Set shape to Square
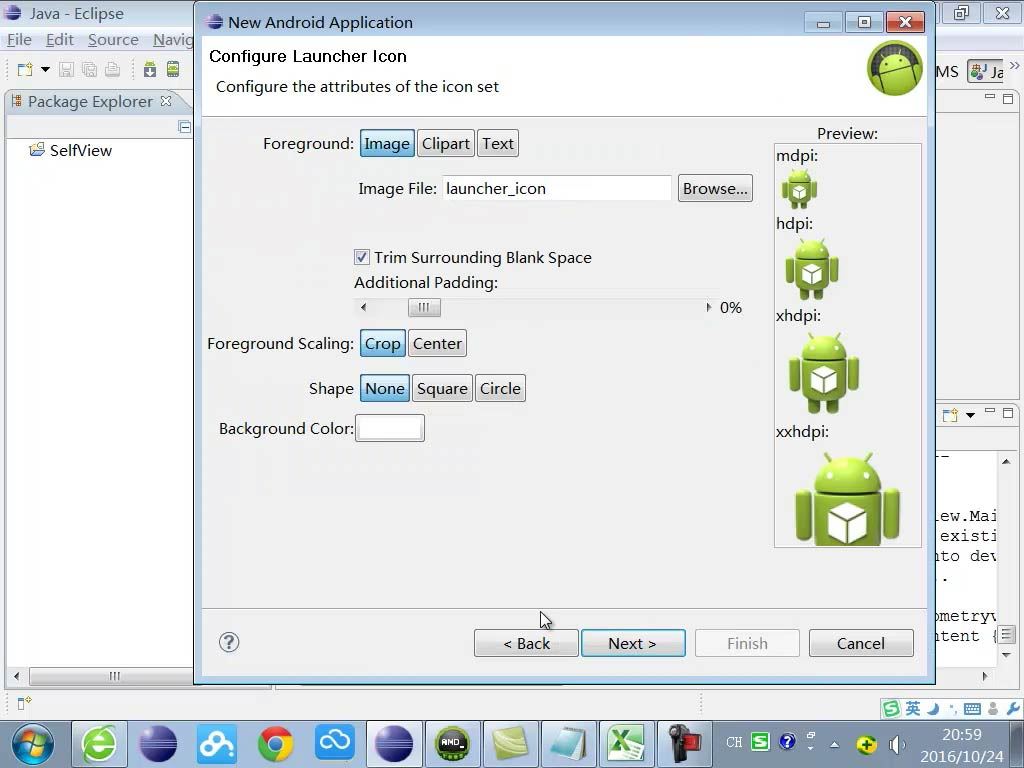Viewport: 1024px width, 768px height. point(442,389)
